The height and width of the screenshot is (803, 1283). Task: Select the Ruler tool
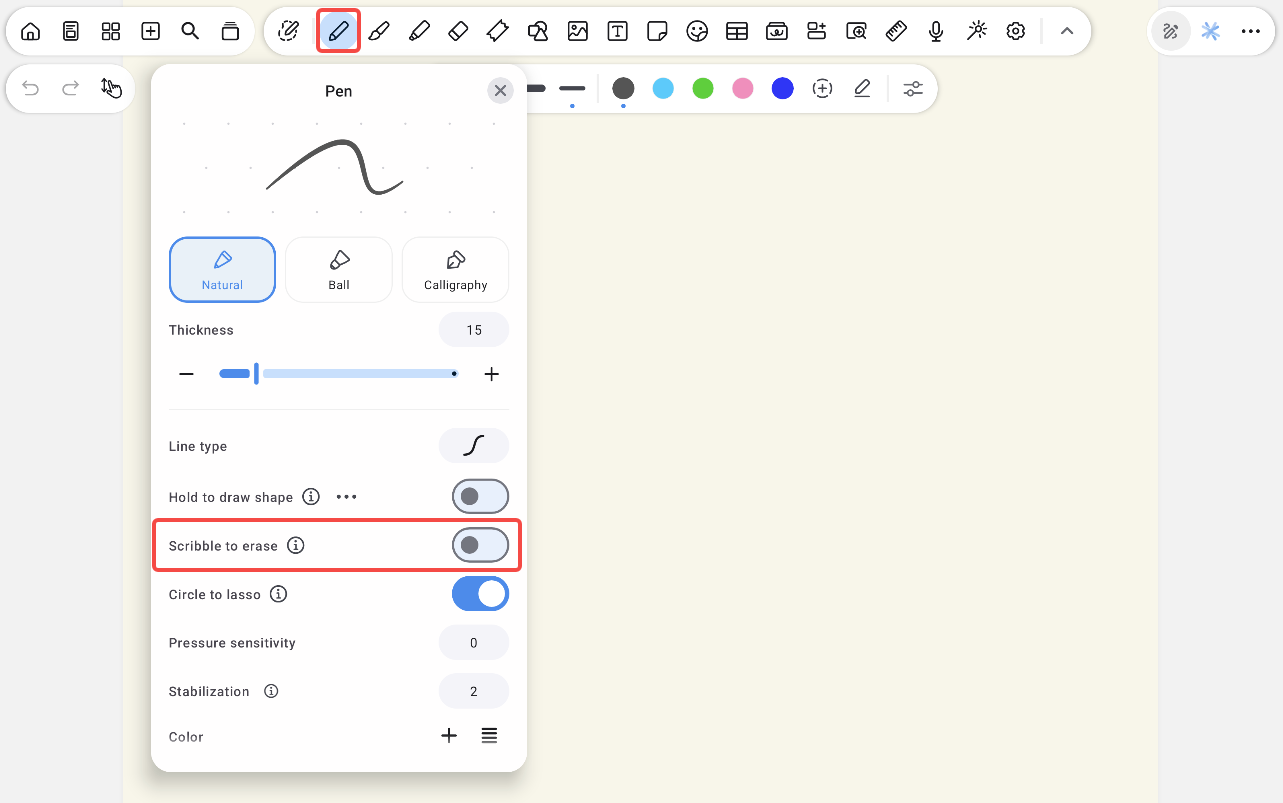pyautogui.click(x=896, y=31)
